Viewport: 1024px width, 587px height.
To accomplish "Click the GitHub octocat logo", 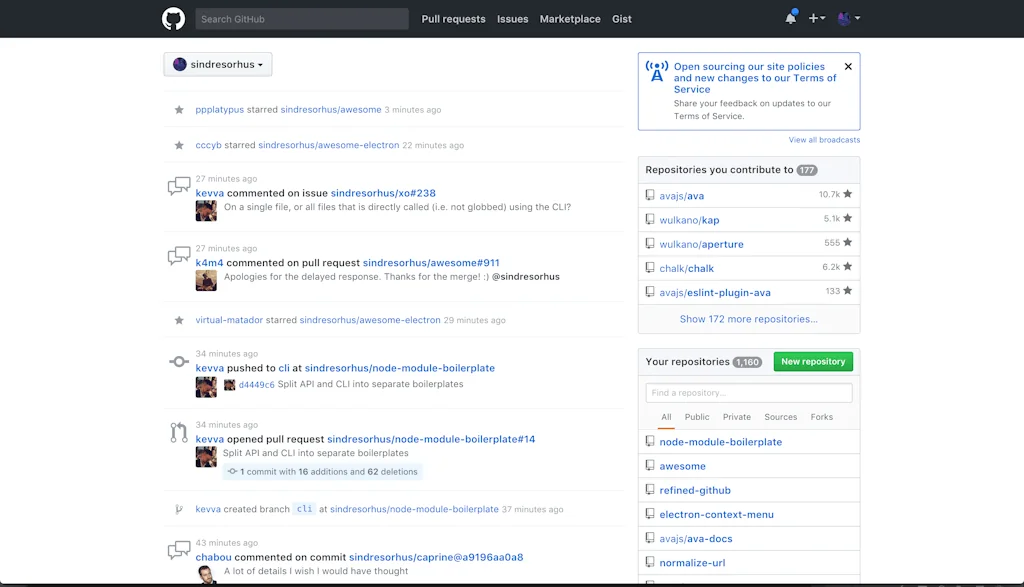I will [x=173, y=18].
